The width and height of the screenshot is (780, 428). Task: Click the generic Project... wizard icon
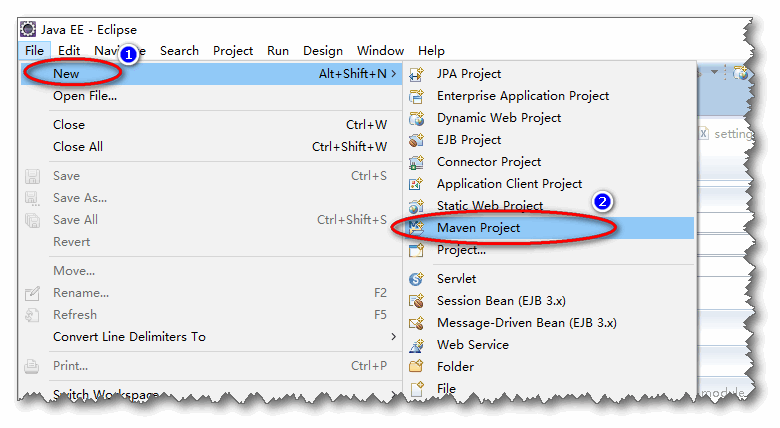416,250
